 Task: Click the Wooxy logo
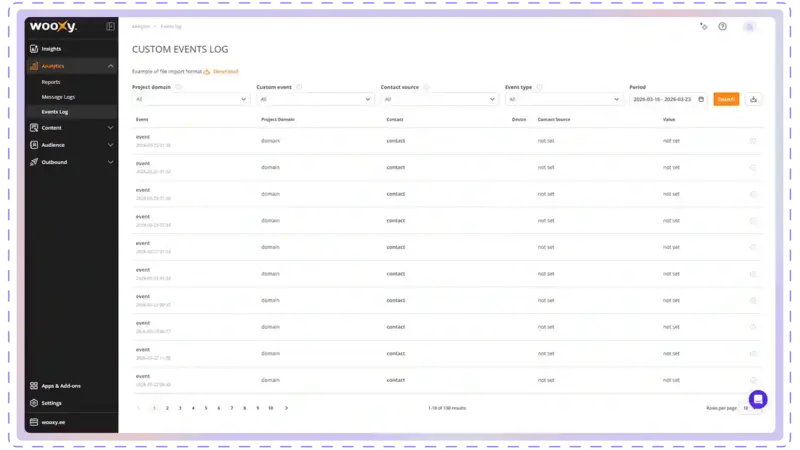tap(53, 26)
